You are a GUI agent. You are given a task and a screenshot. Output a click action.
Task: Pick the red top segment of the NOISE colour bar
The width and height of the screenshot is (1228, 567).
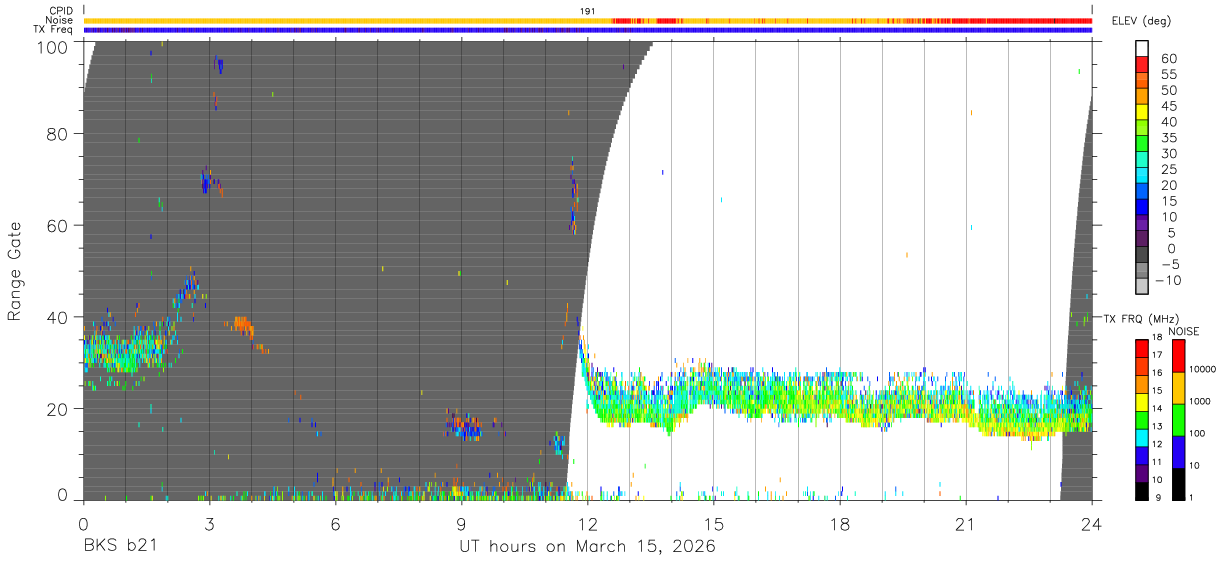tap(1178, 356)
